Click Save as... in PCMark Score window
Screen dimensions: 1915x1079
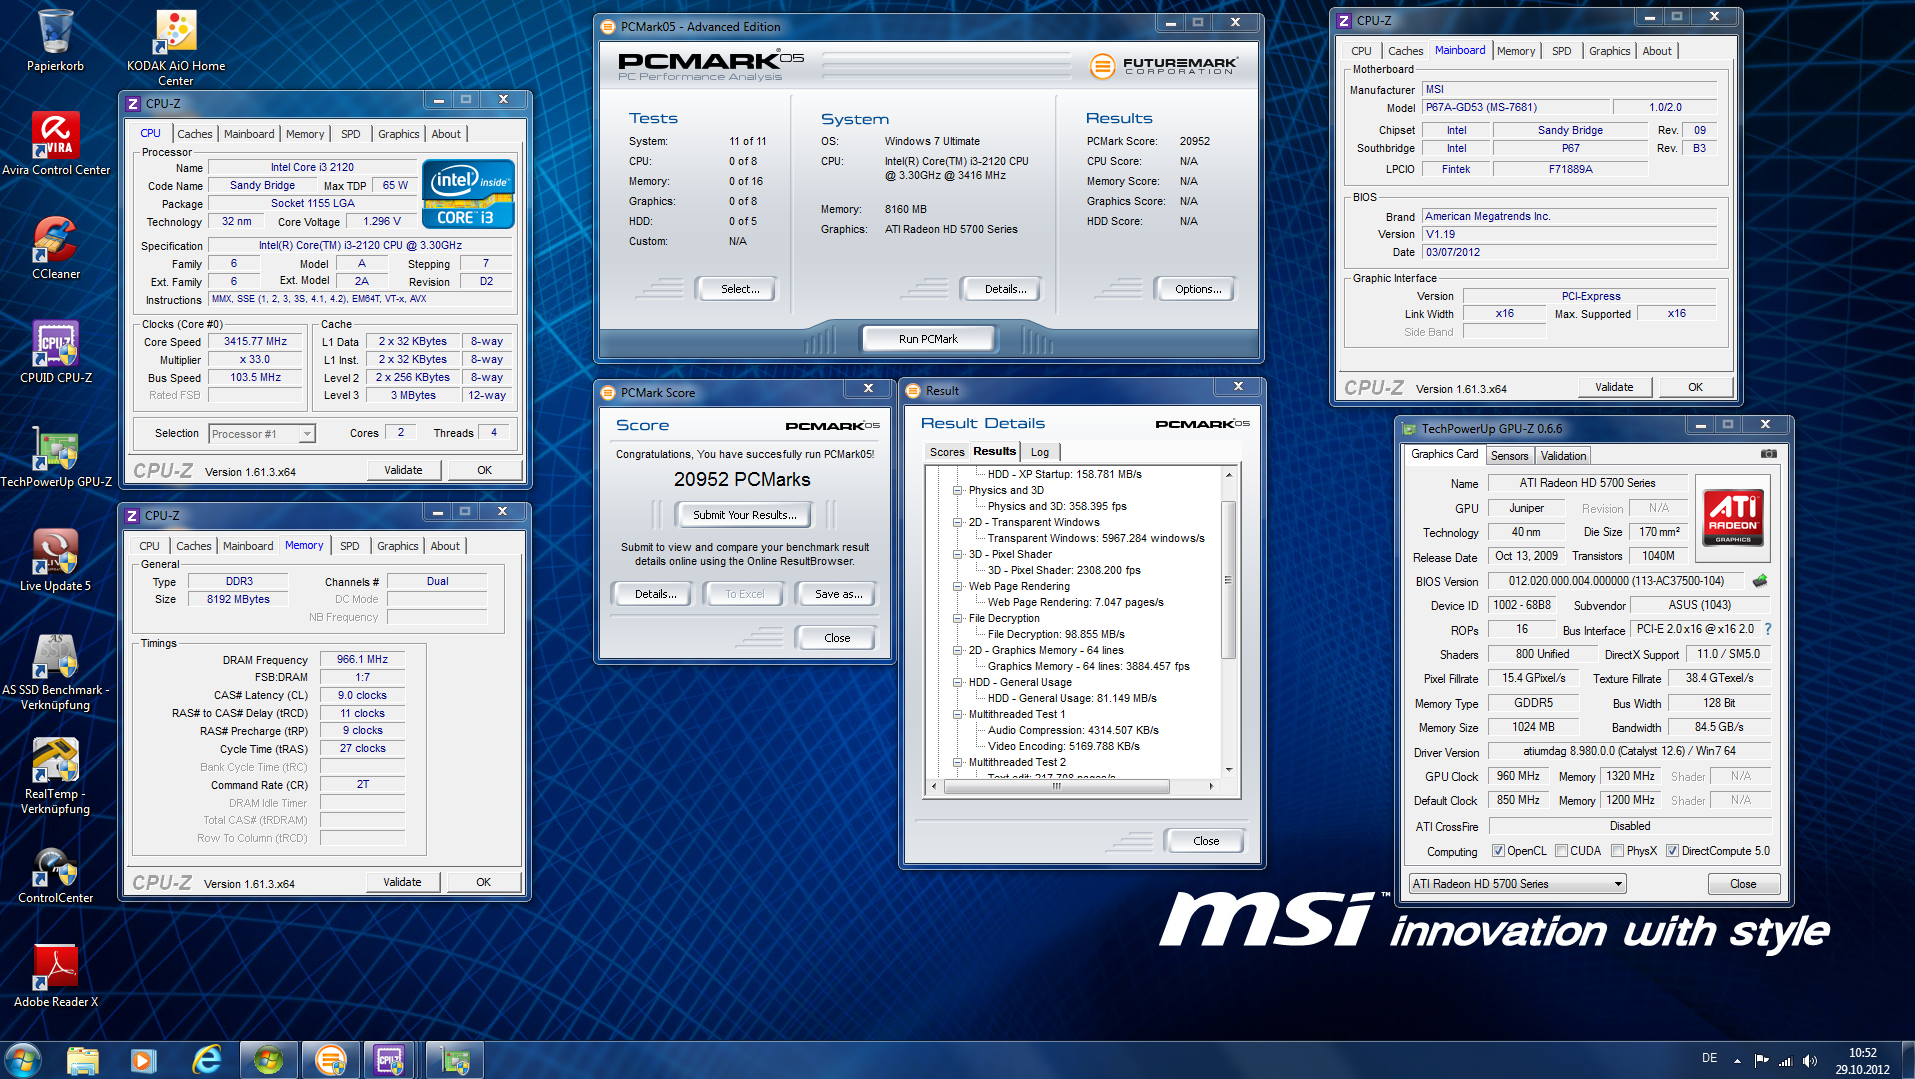tap(838, 594)
